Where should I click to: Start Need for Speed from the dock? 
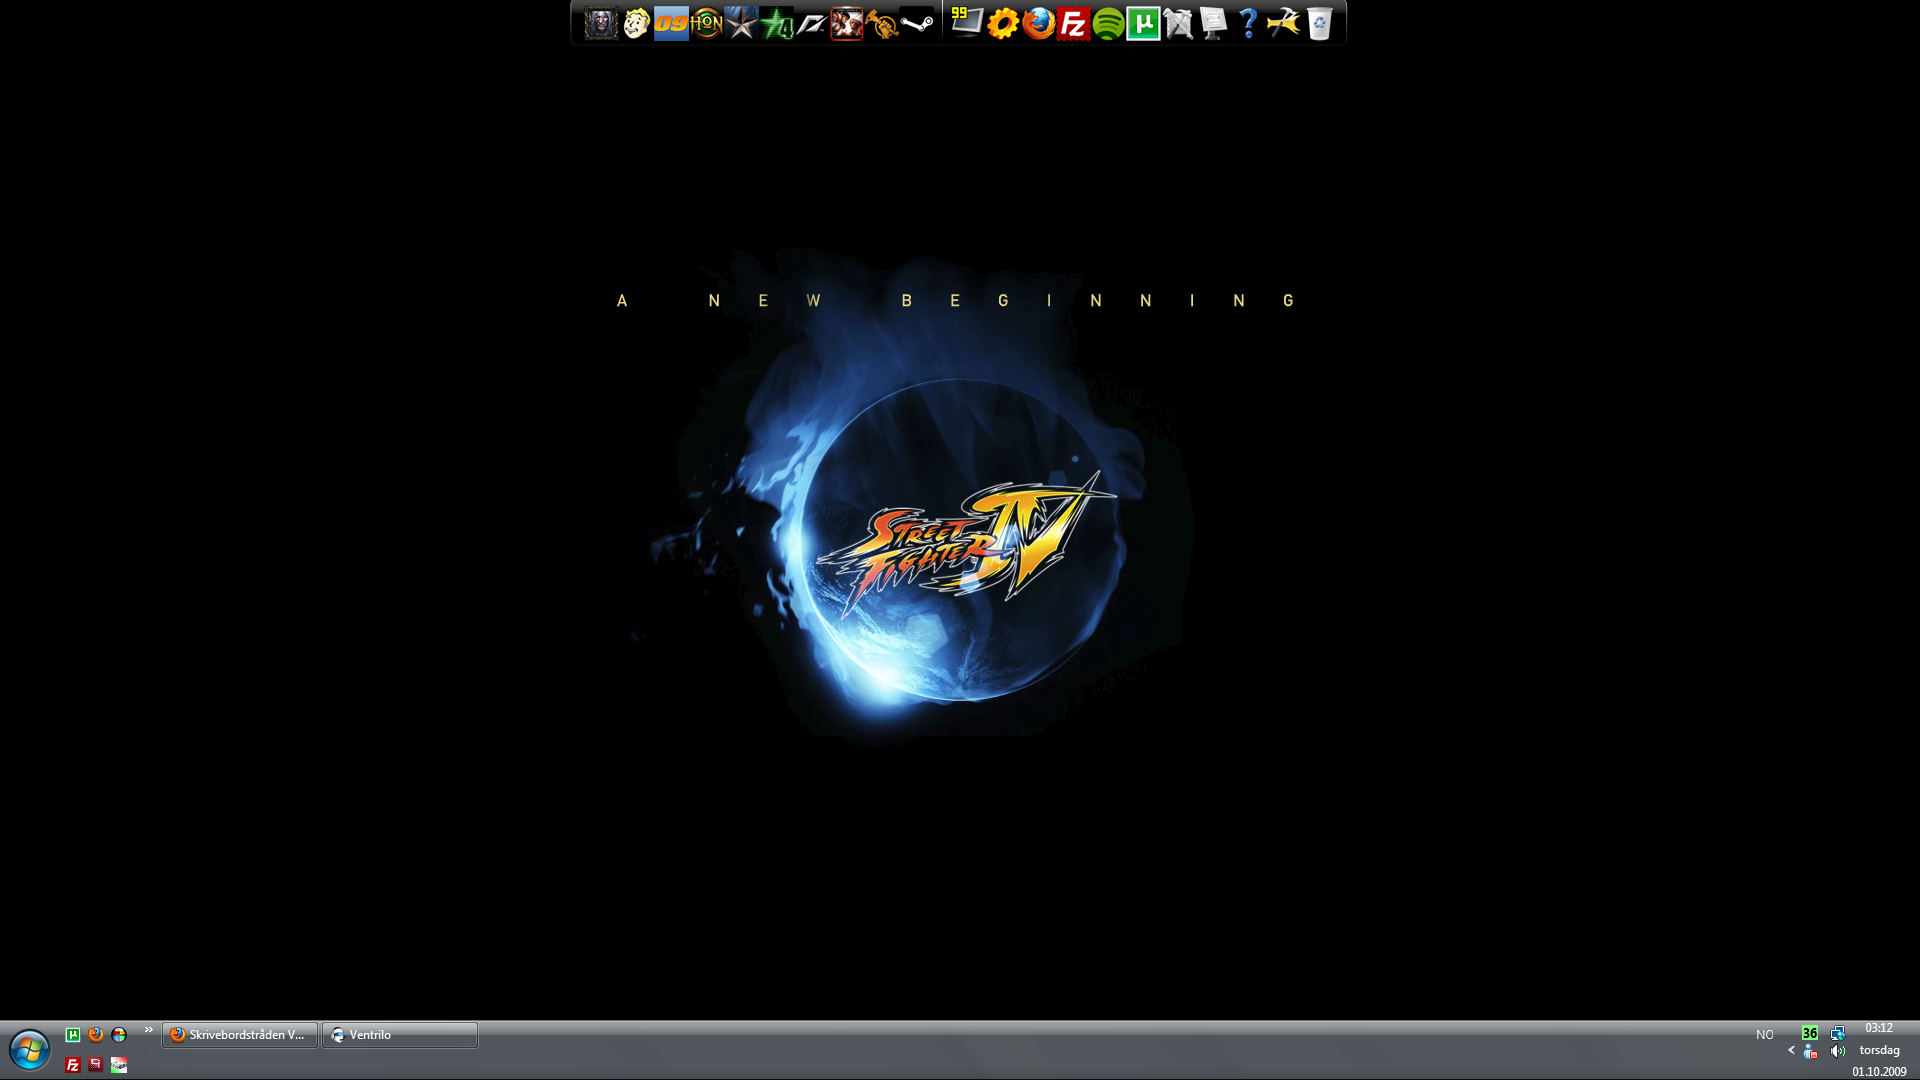click(x=812, y=23)
